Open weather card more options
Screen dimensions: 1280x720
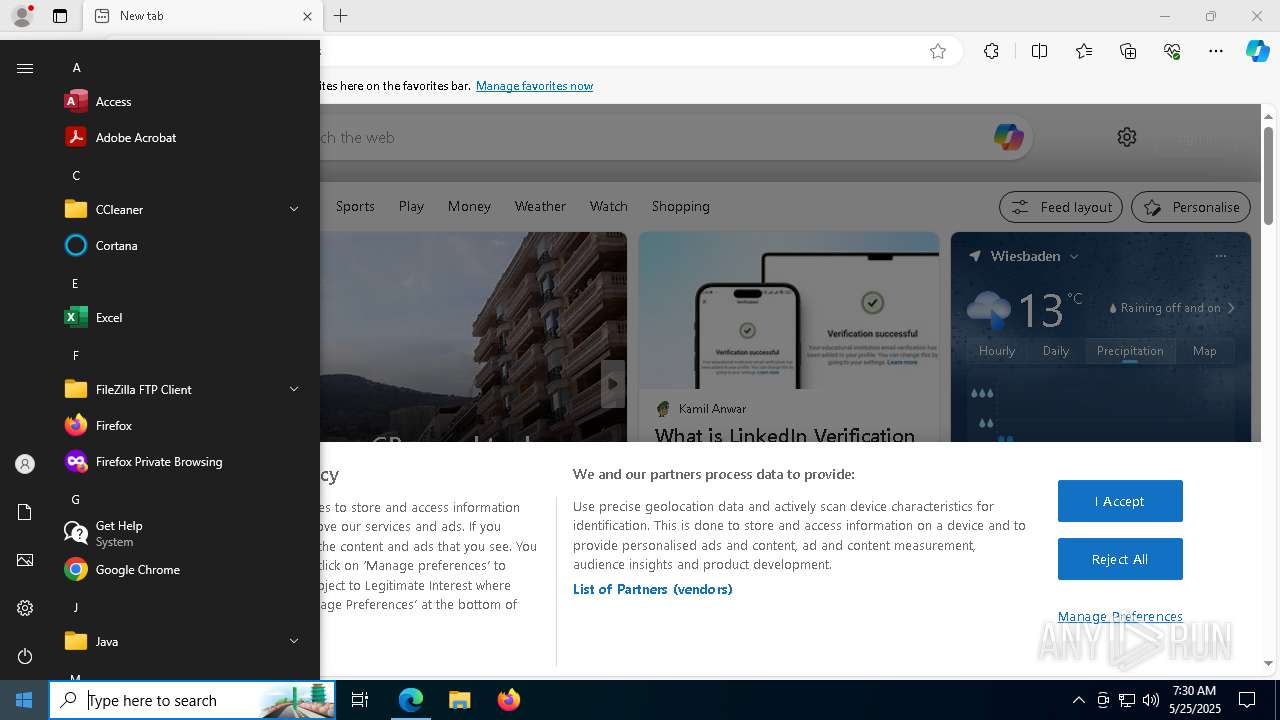coord(1220,256)
